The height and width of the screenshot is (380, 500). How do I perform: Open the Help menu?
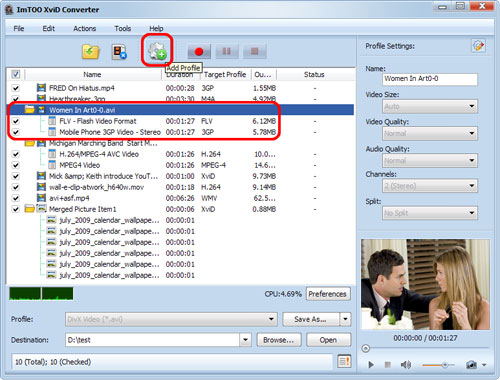pyautogui.click(x=156, y=28)
